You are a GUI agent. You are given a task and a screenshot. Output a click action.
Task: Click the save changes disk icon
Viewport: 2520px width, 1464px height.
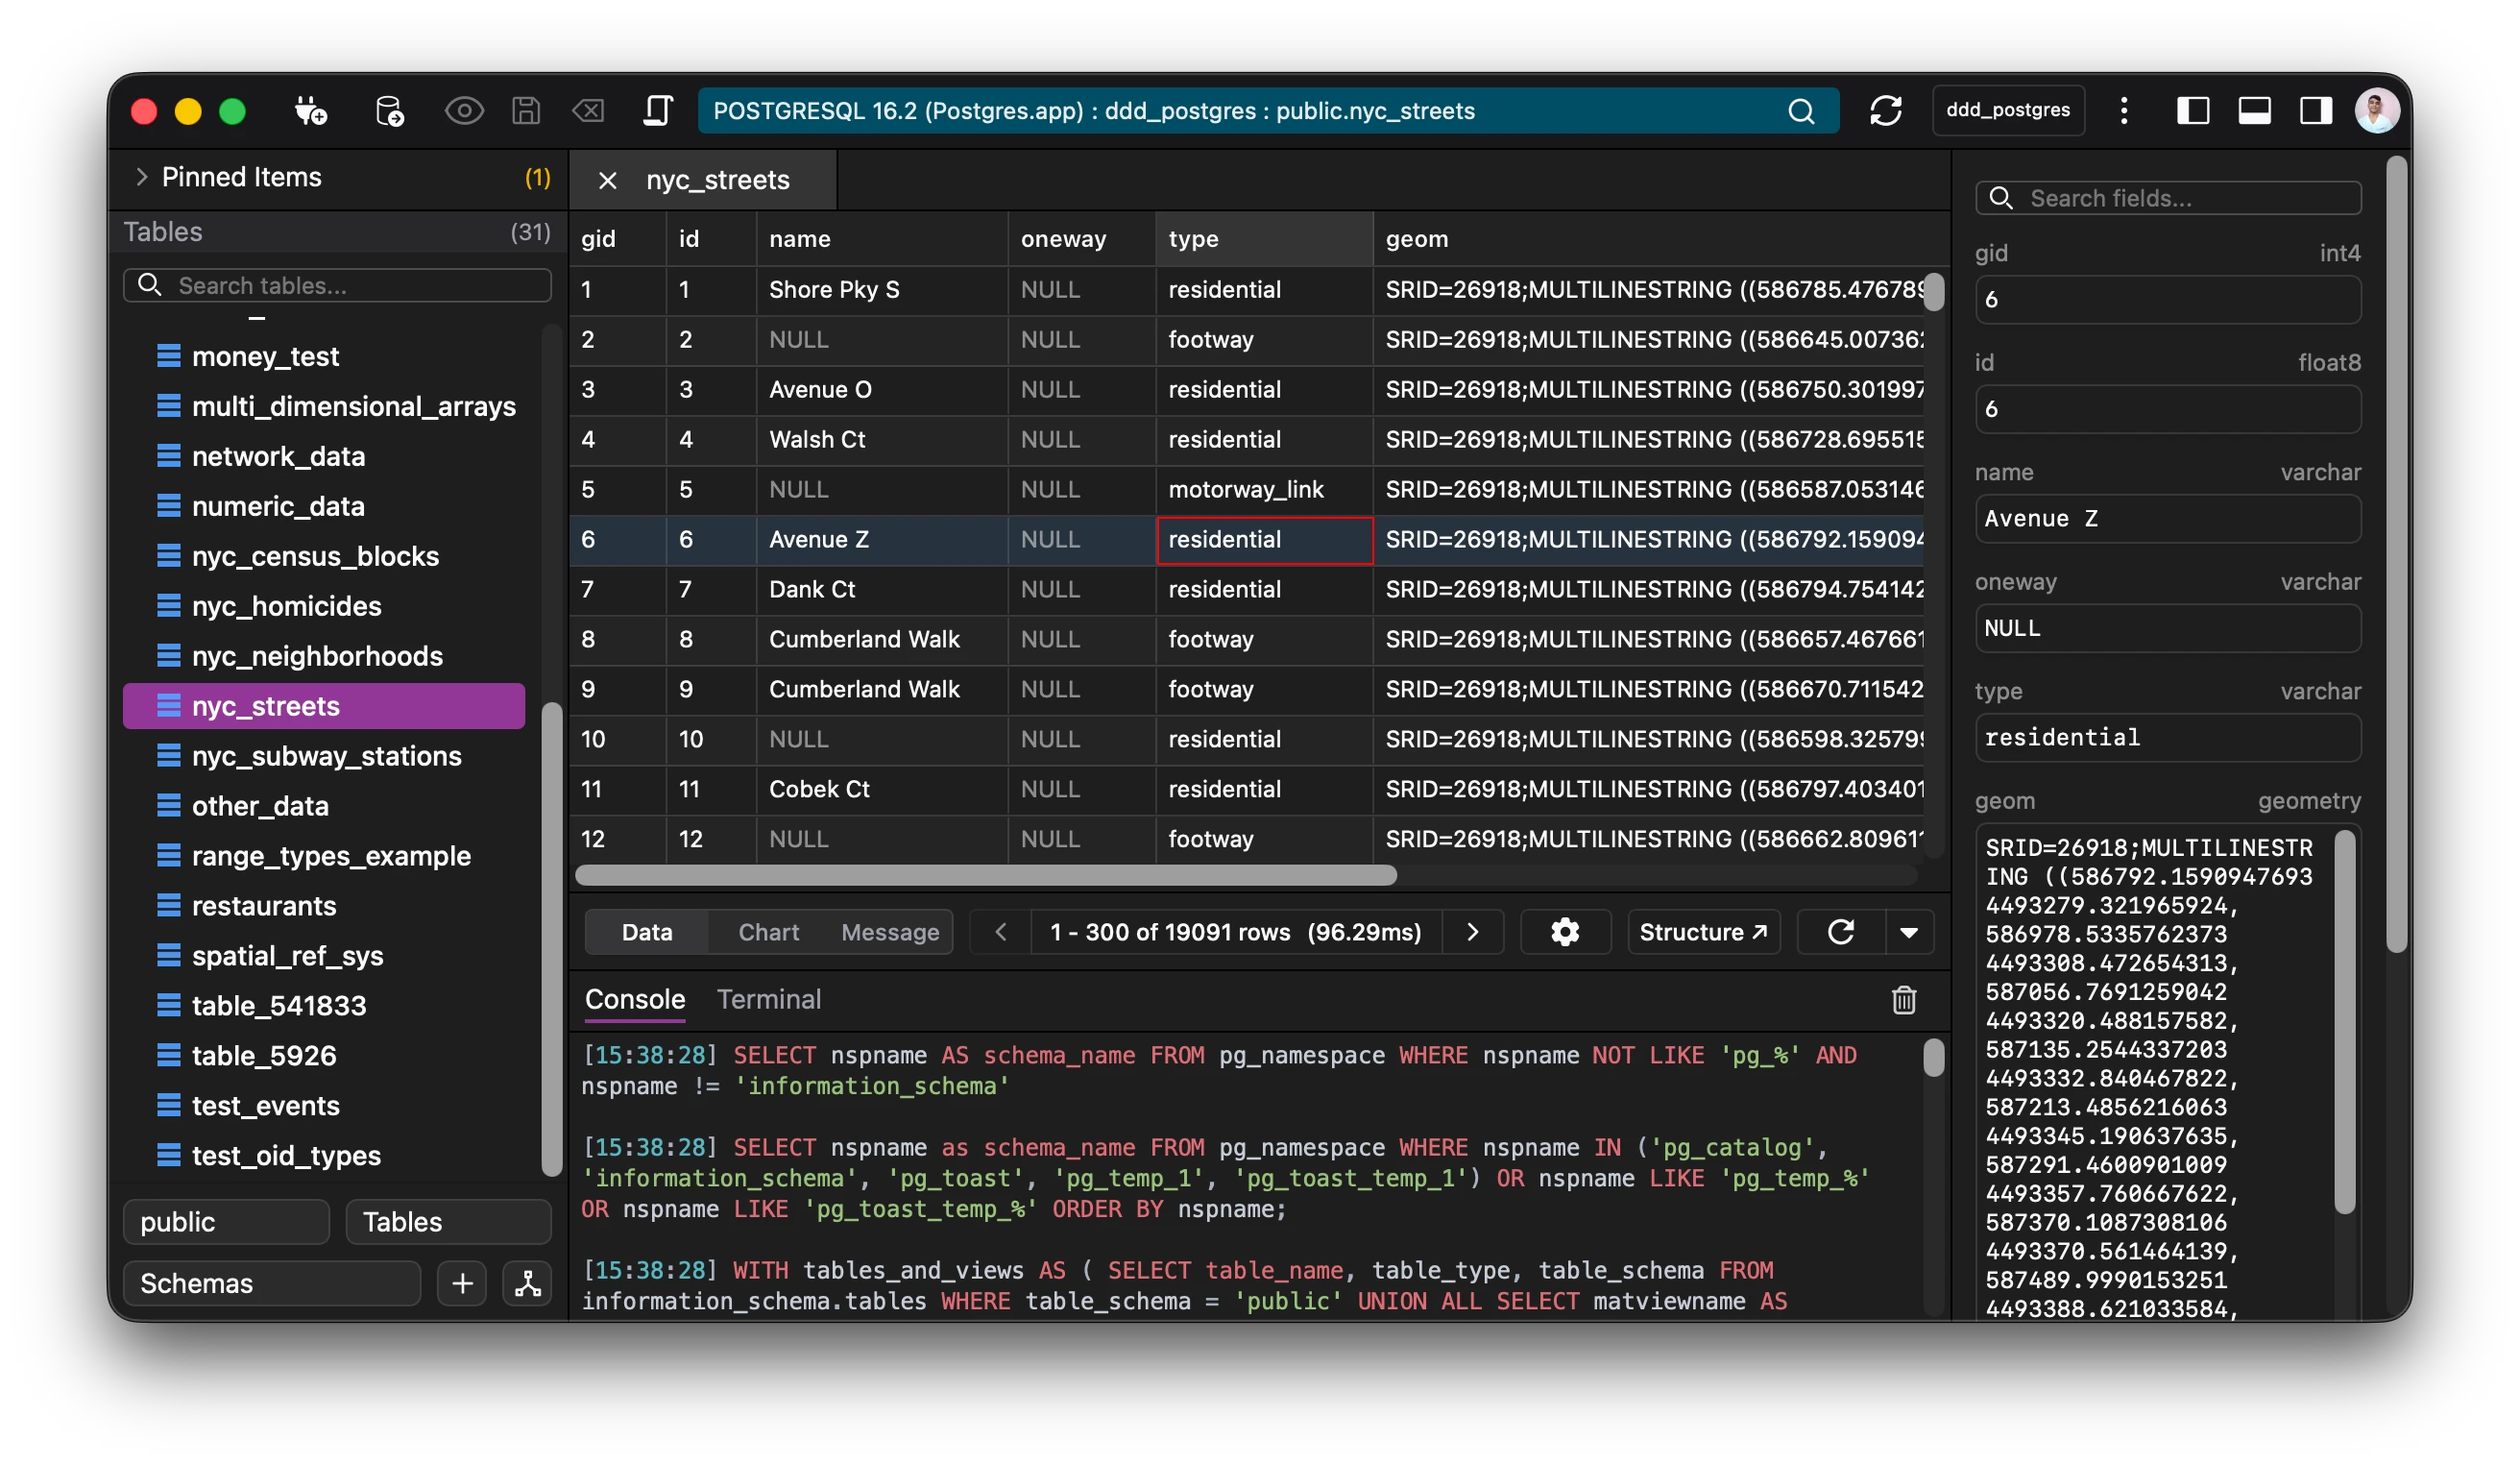click(526, 111)
